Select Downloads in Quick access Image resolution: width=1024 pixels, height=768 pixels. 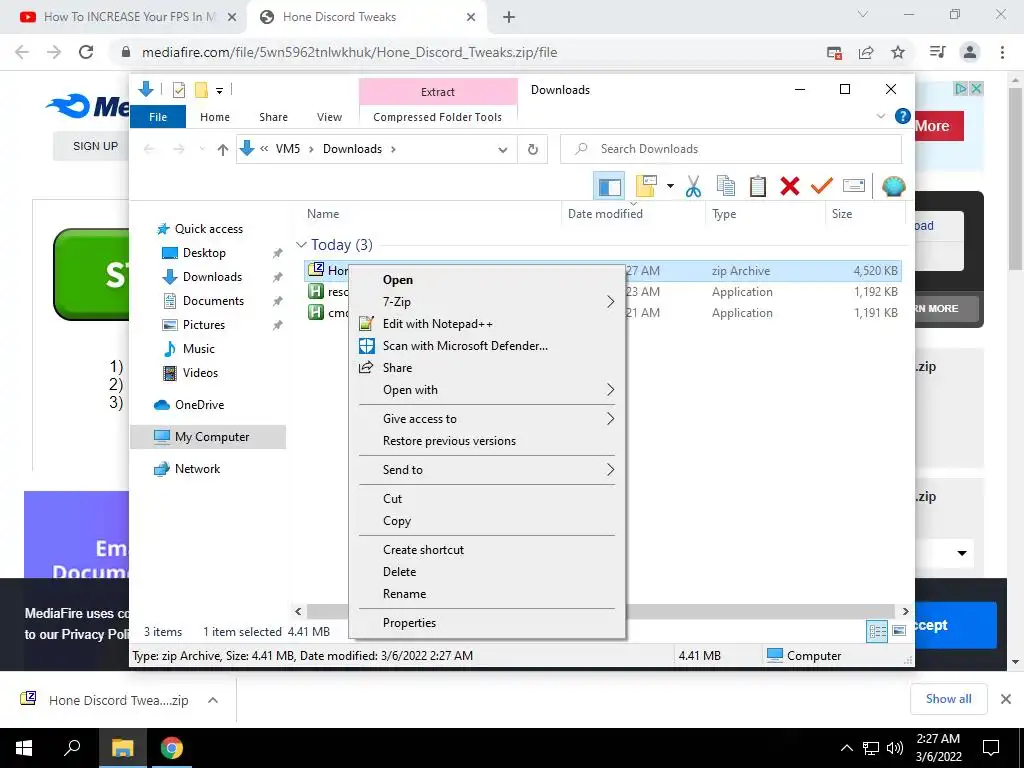pos(212,277)
